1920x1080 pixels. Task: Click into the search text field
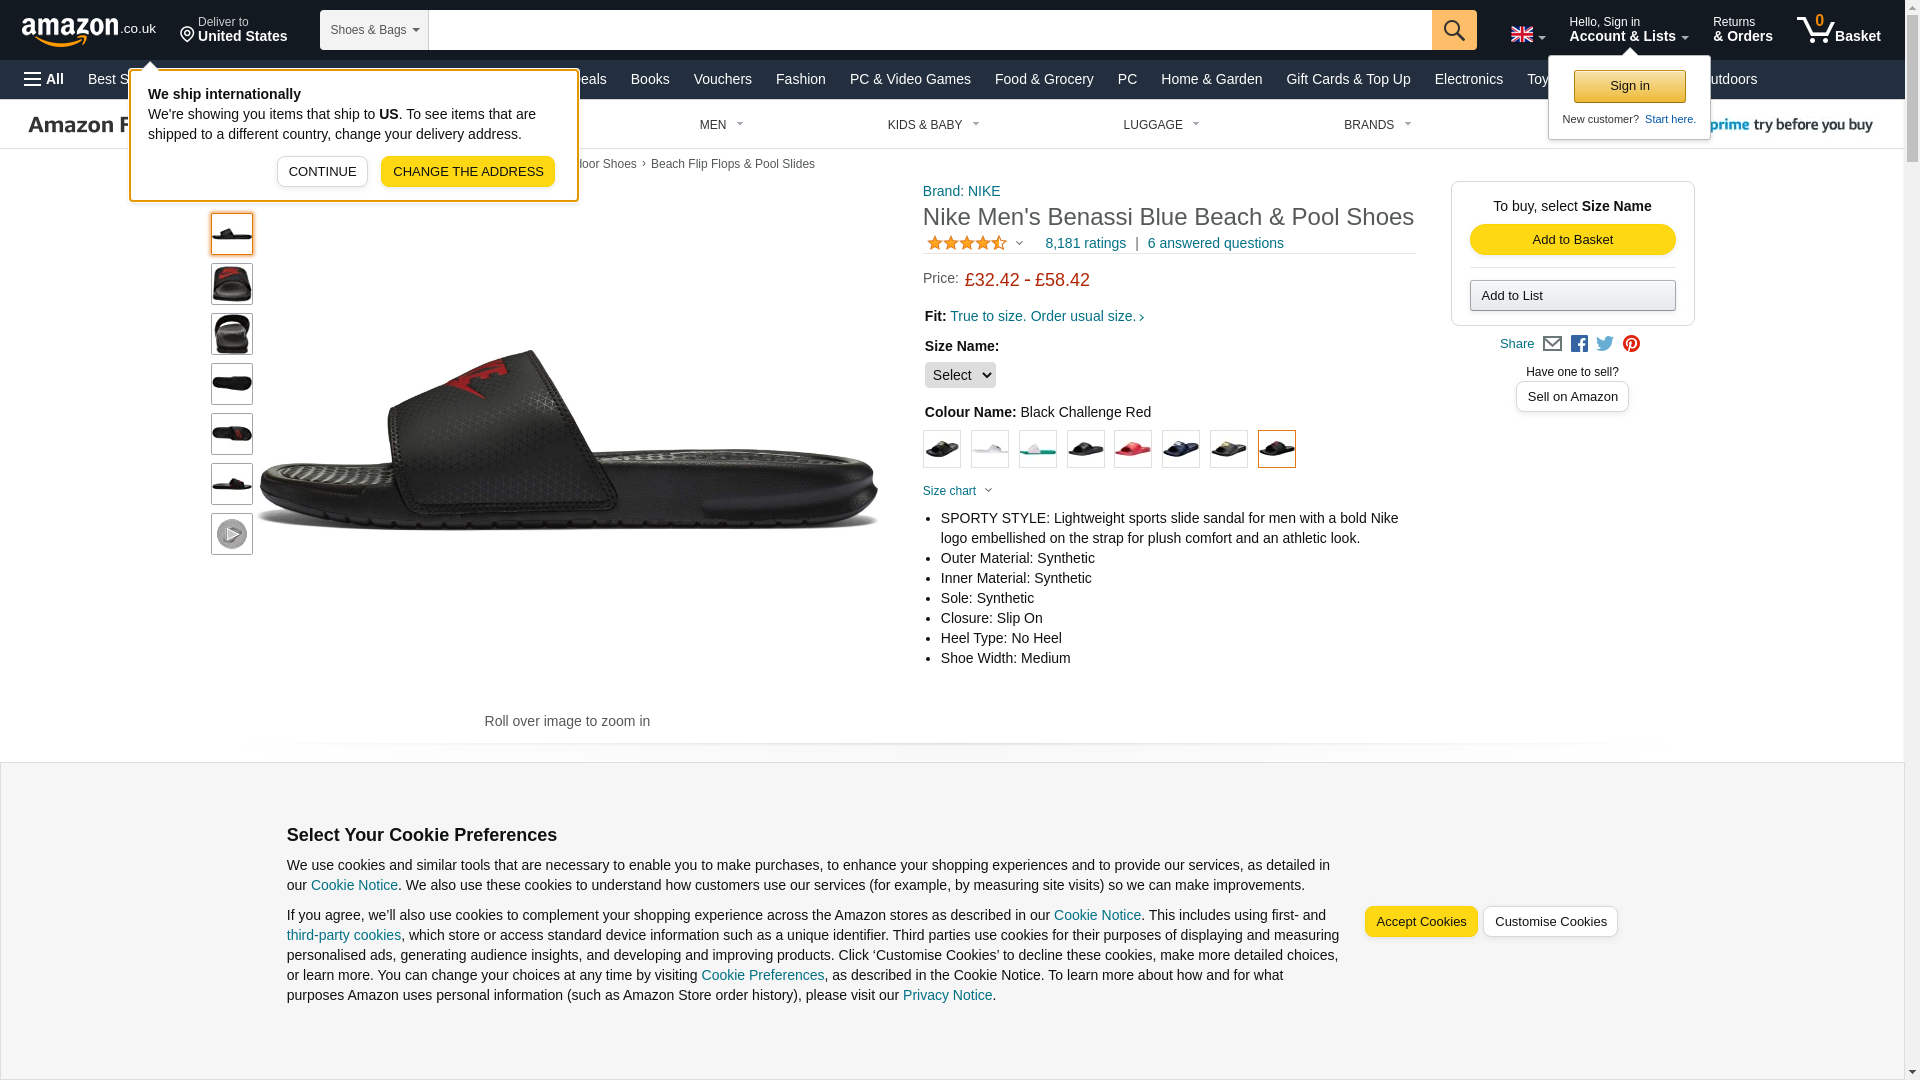pos(930,30)
